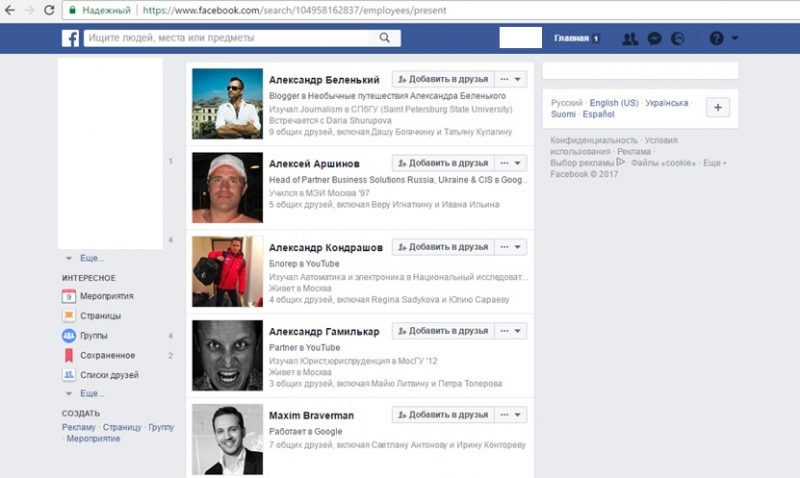This screenshot has height=478, width=800.
Task: Click the Страницу create link
Action: (x=122, y=427)
